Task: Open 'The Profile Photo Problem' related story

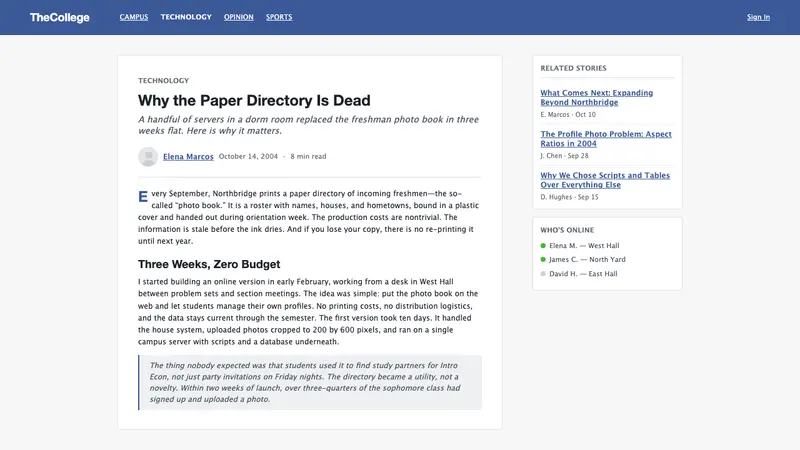Action: pyautogui.click(x=606, y=139)
